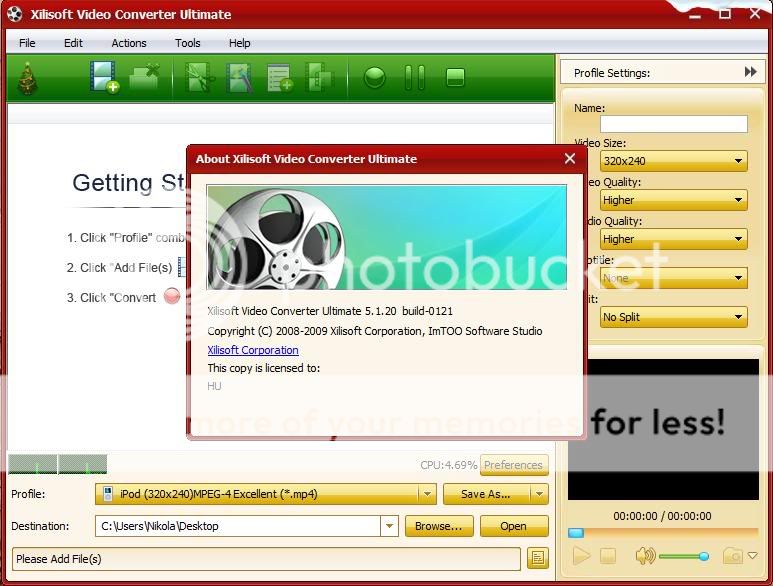Image resolution: width=773 pixels, height=586 pixels.
Task: Open the Profile combo box dropdown arrow
Action: pyautogui.click(x=427, y=494)
